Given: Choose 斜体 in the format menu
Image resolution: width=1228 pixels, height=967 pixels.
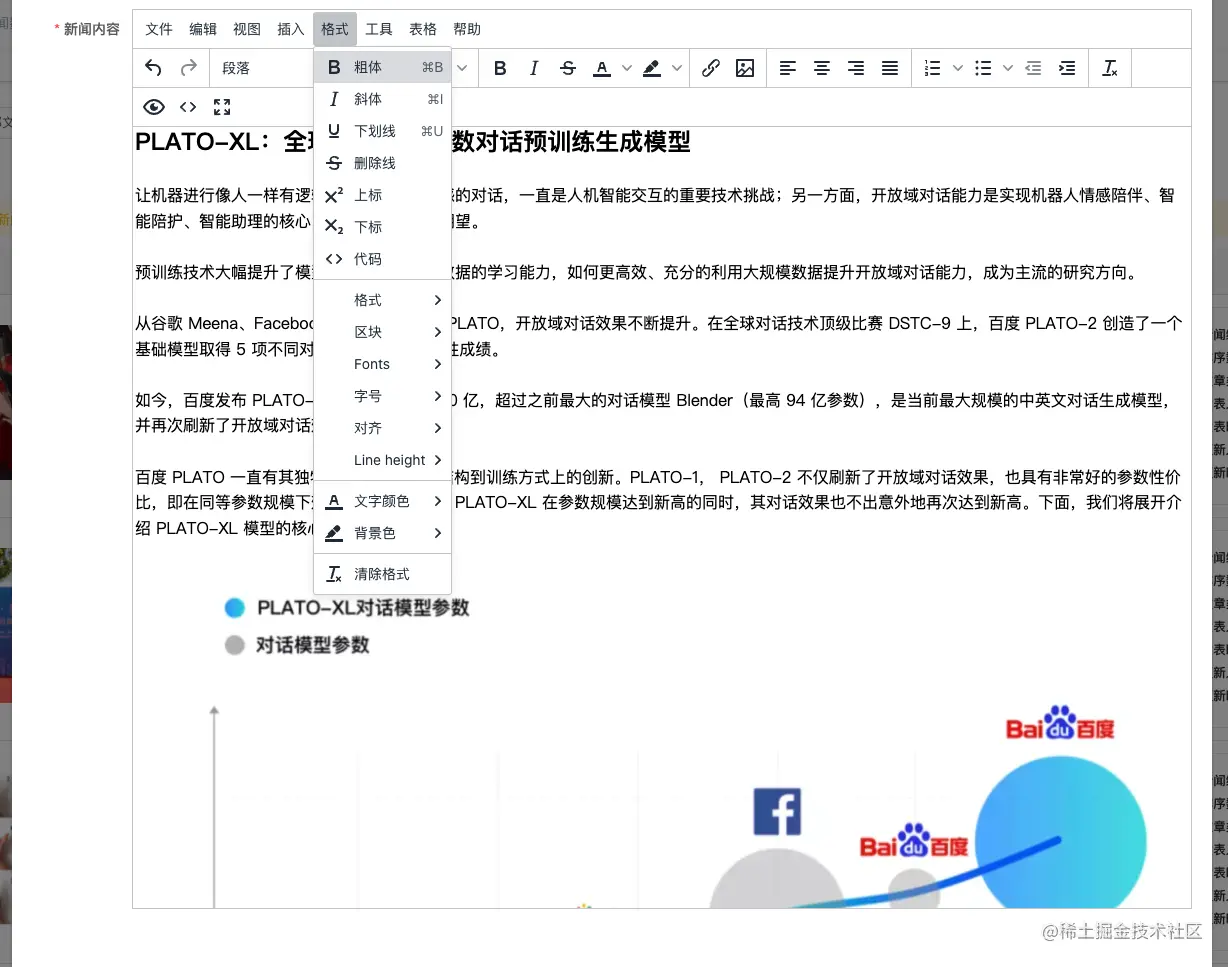Looking at the screenshot, I should point(383,99).
